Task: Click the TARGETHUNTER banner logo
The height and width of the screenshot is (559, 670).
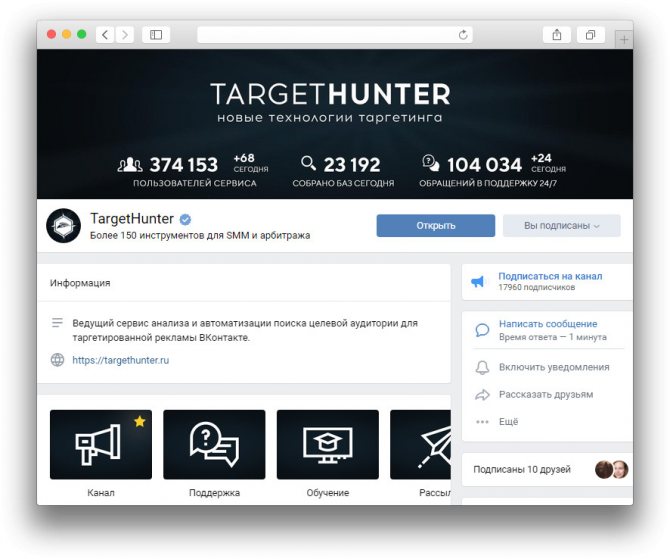Action: coord(330,94)
